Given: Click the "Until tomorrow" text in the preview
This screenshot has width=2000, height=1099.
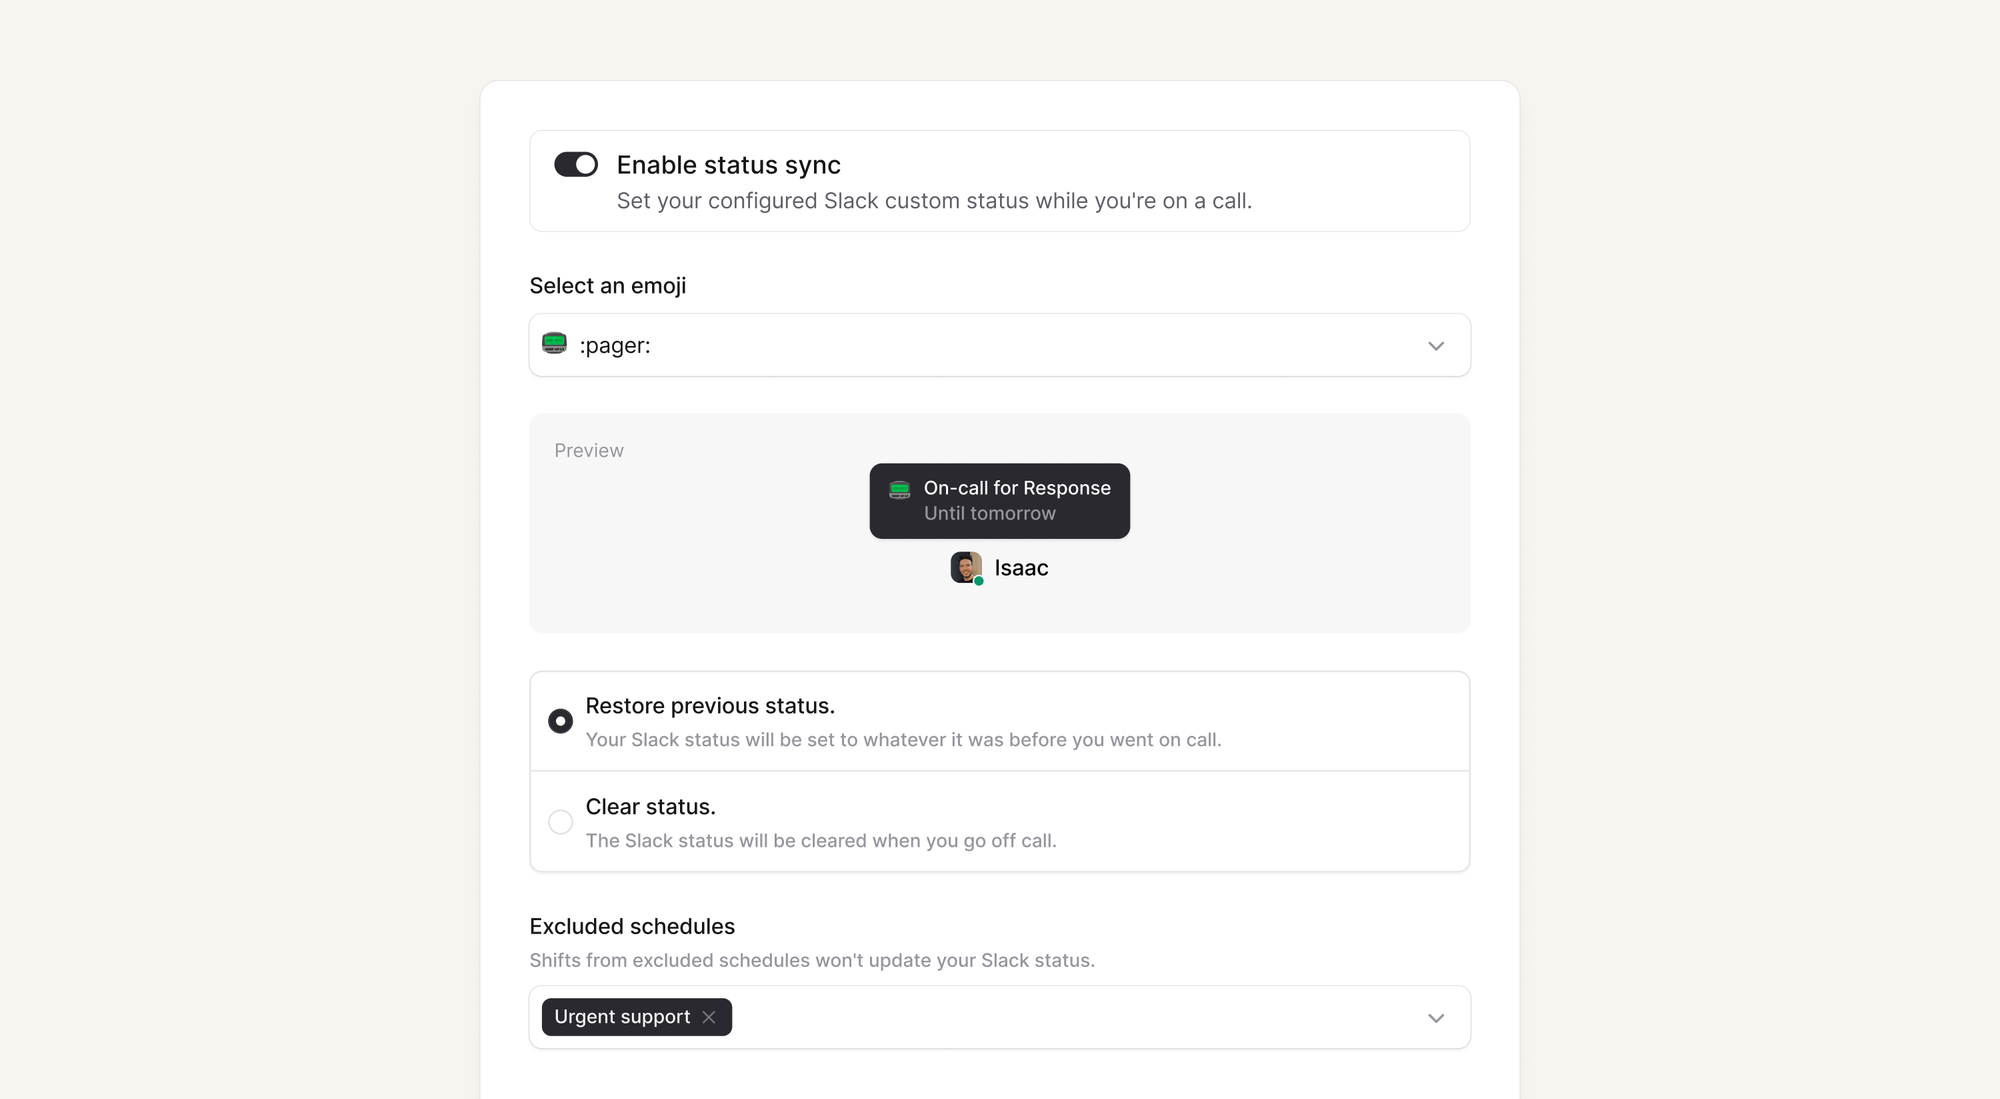Looking at the screenshot, I should pyautogui.click(x=989, y=513).
